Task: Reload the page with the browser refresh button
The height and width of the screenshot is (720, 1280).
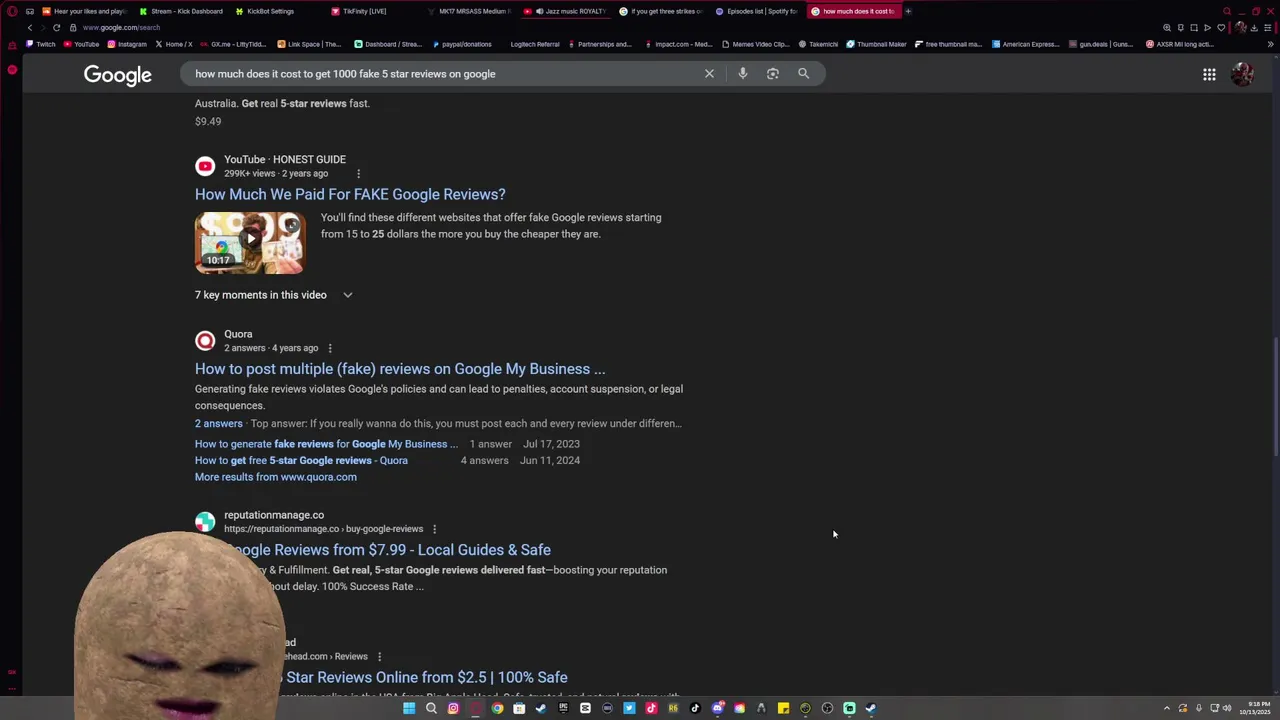Action: coord(56,27)
